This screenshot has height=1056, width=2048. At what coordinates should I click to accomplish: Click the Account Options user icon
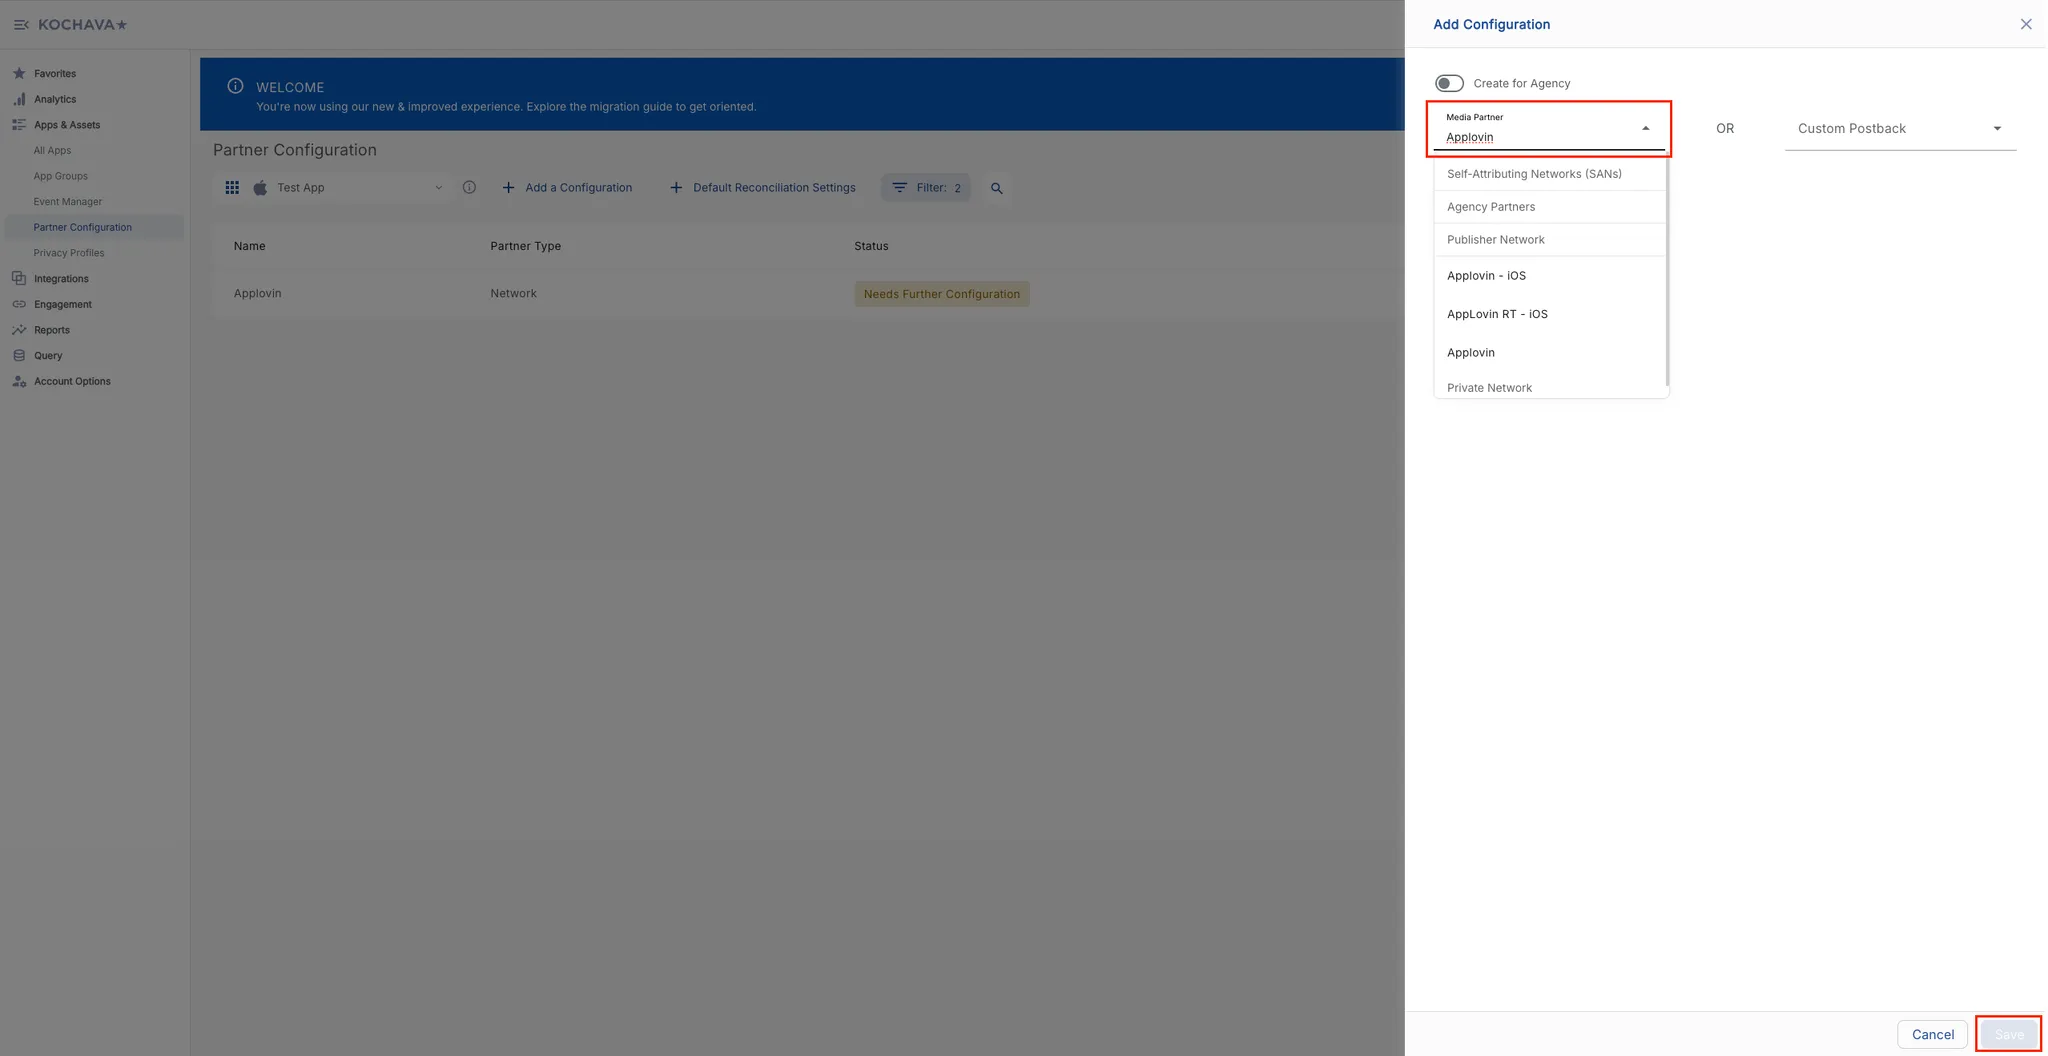pyautogui.click(x=19, y=381)
